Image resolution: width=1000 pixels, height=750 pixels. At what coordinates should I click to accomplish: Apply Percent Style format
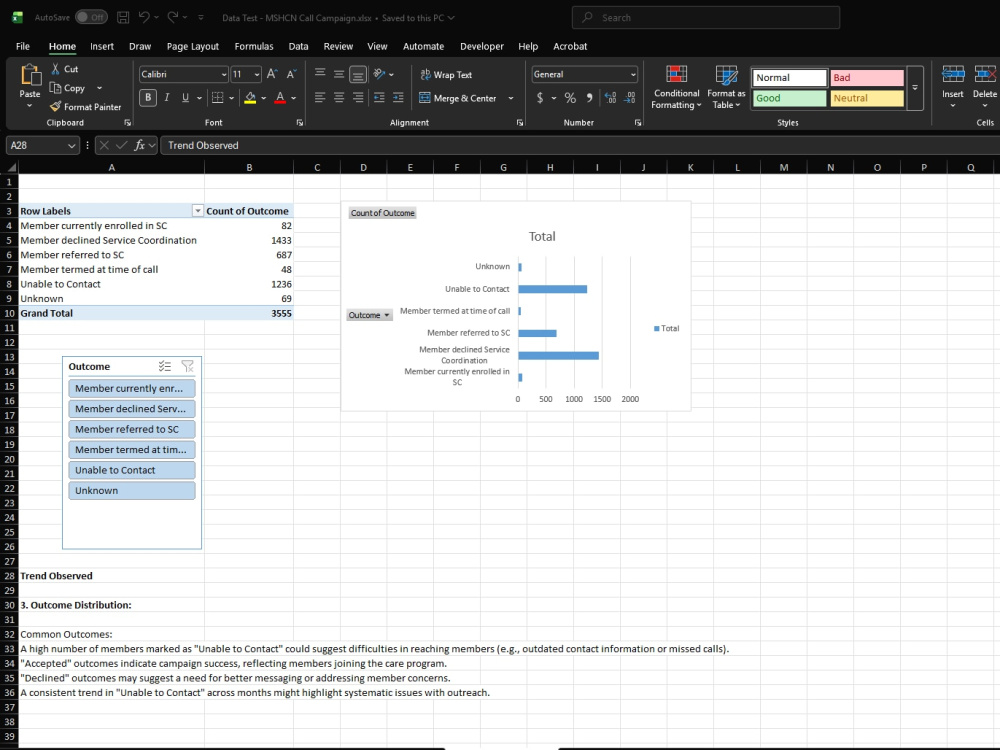click(570, 98)
